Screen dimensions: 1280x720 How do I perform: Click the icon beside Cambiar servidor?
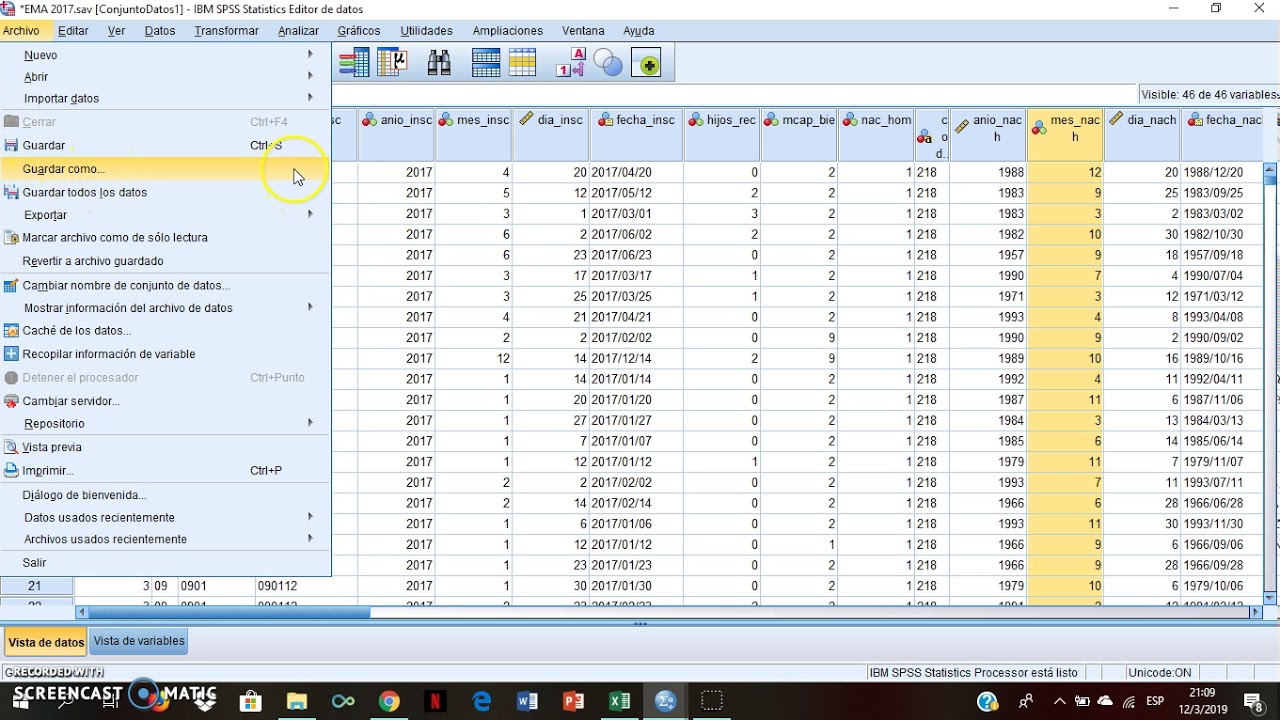click(x=12, y=401)
